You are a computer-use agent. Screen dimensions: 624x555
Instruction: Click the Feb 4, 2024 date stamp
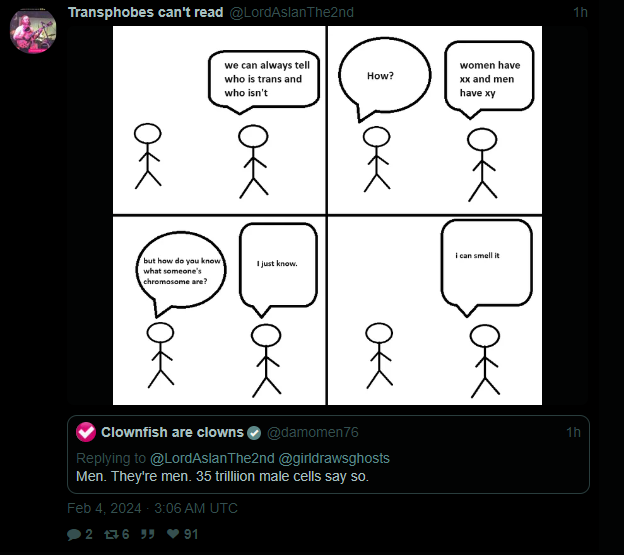(x=152, y=508)
